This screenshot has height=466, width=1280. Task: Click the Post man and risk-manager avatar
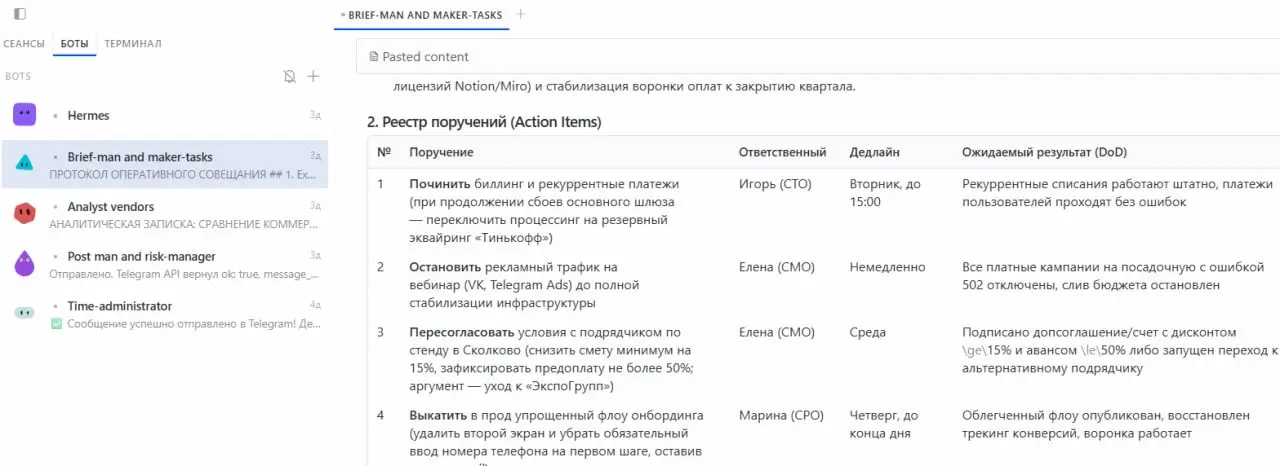click(25, 264)
